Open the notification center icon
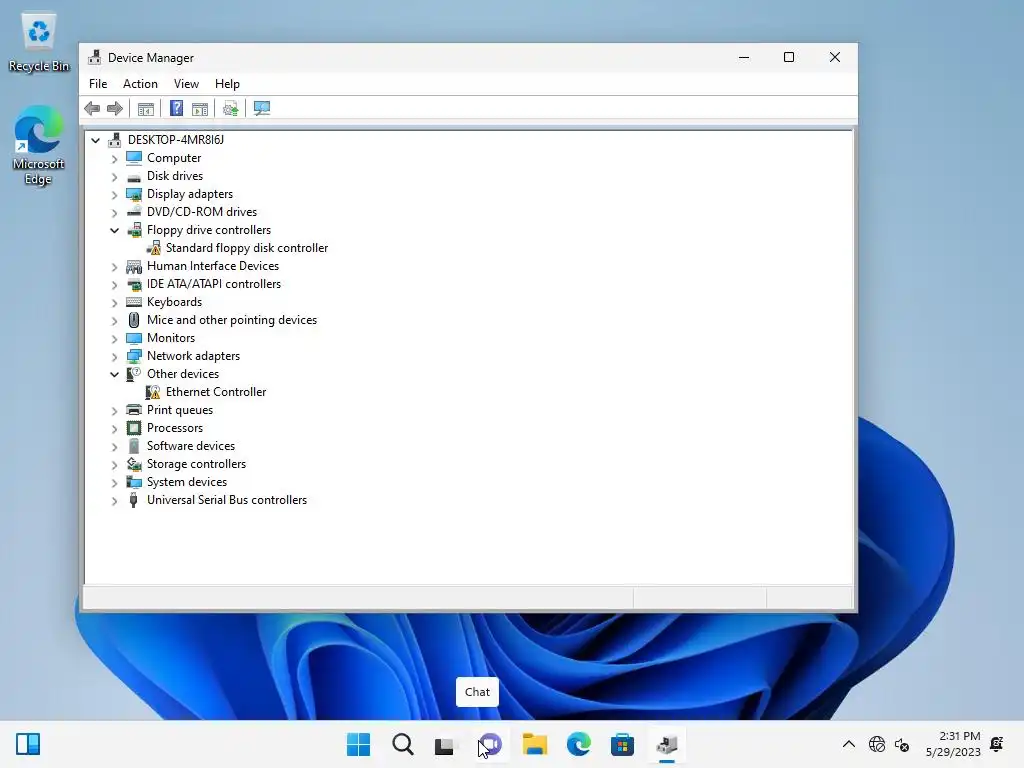 click(x=997, y=744)
